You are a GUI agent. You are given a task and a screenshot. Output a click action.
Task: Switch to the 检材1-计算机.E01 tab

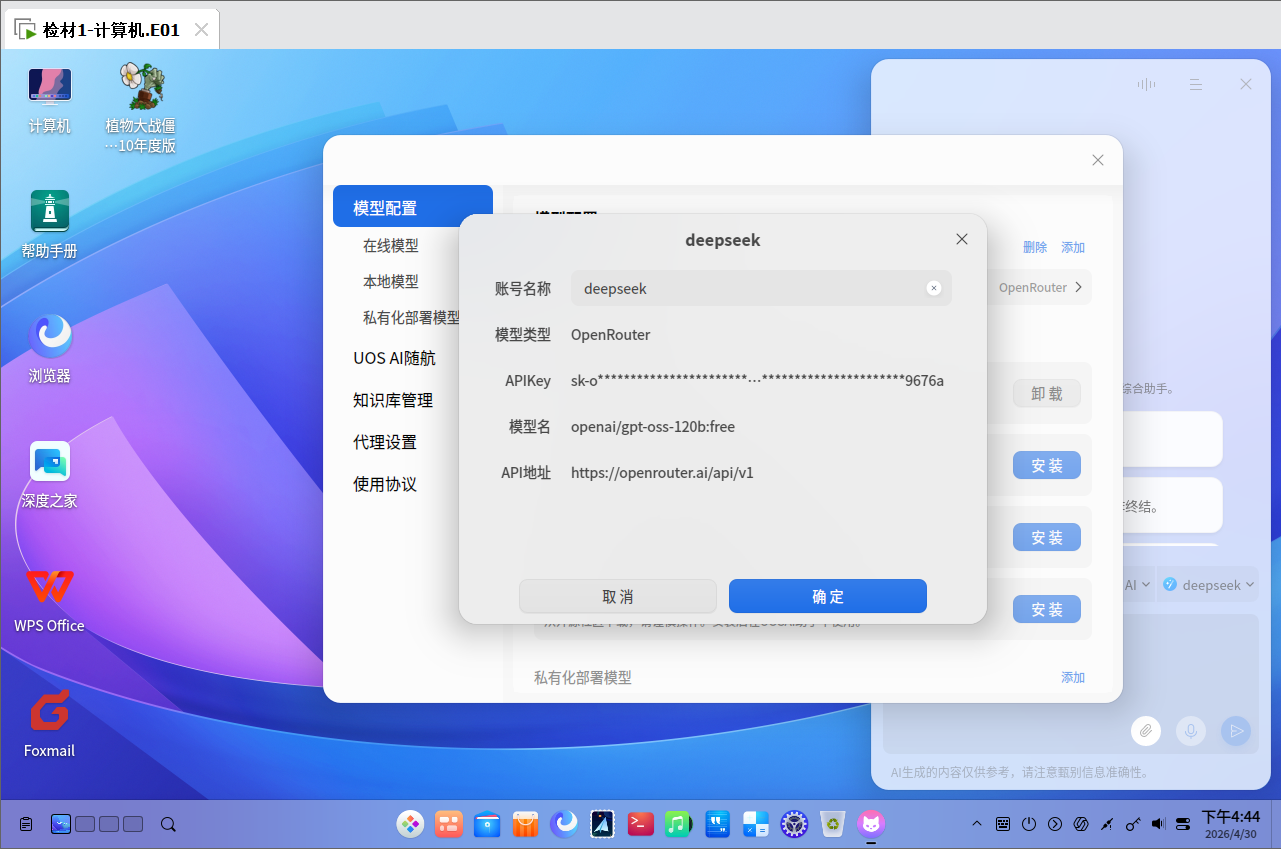tap(111, 30)
